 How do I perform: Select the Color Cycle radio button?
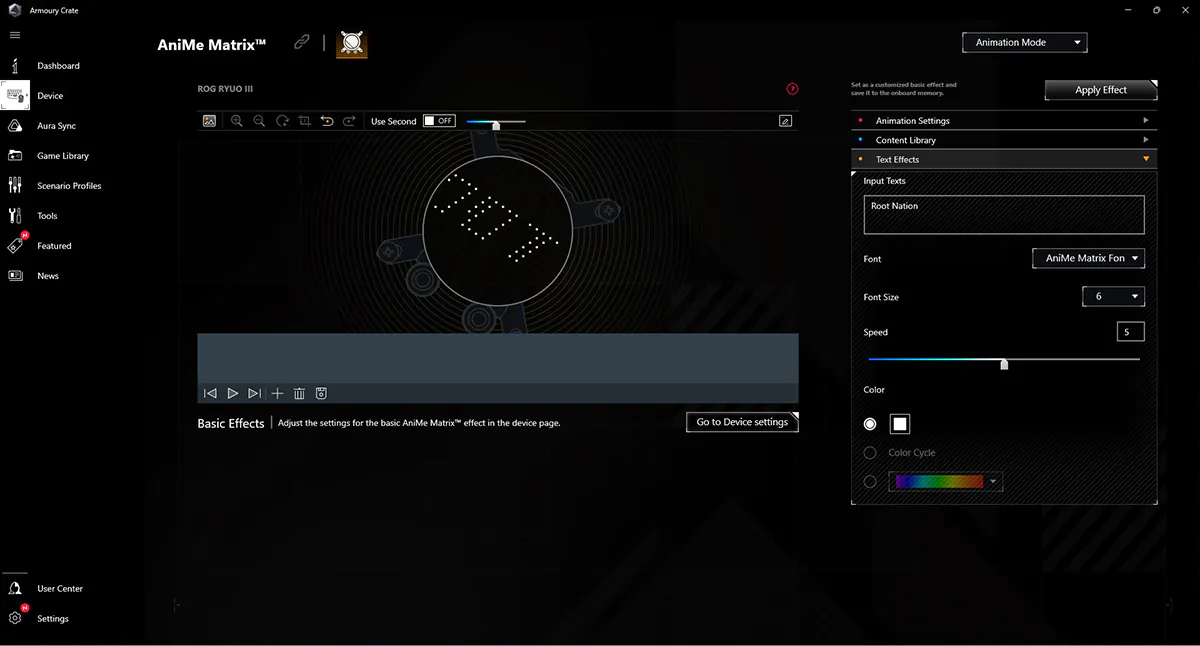tap(870, 453)
